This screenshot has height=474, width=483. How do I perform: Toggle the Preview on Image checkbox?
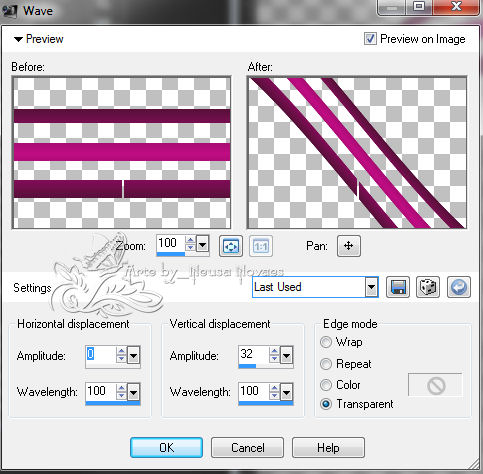[370, 39]
